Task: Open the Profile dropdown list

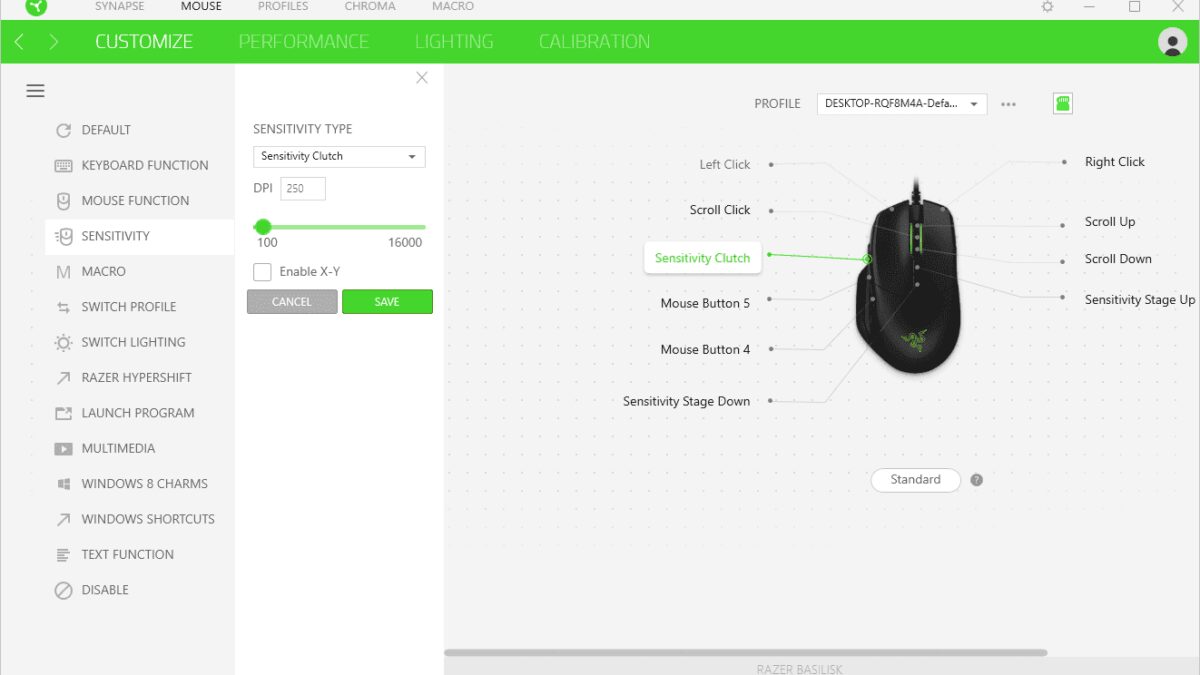Action: 902,104
